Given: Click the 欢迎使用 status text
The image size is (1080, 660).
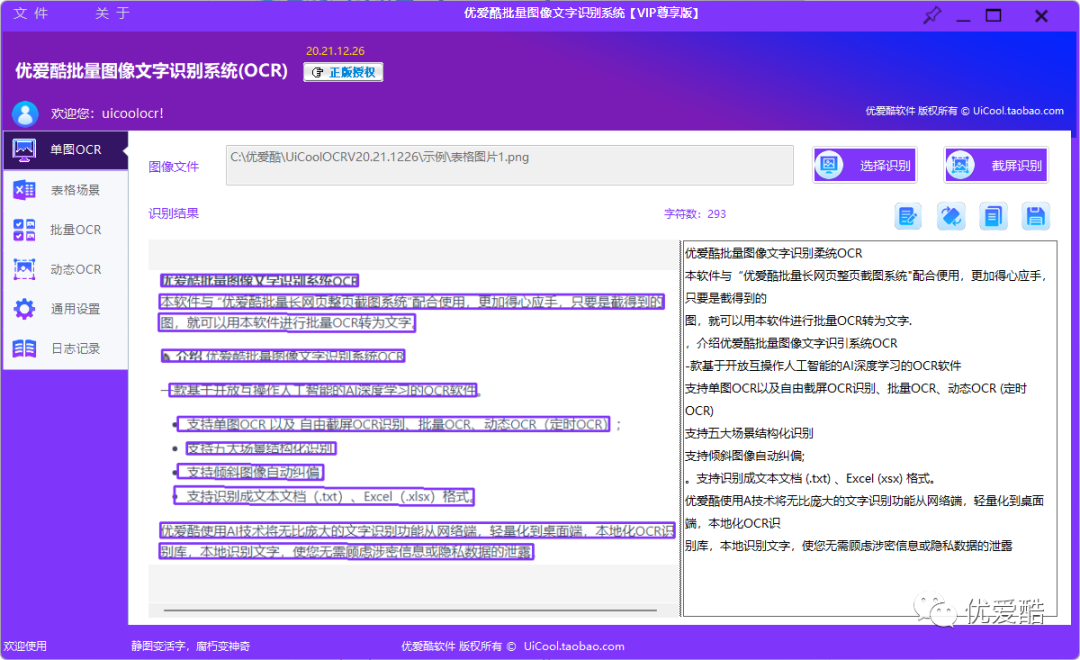Looking at the screenshot, I should pyautogui.click(x=25, y=646).
